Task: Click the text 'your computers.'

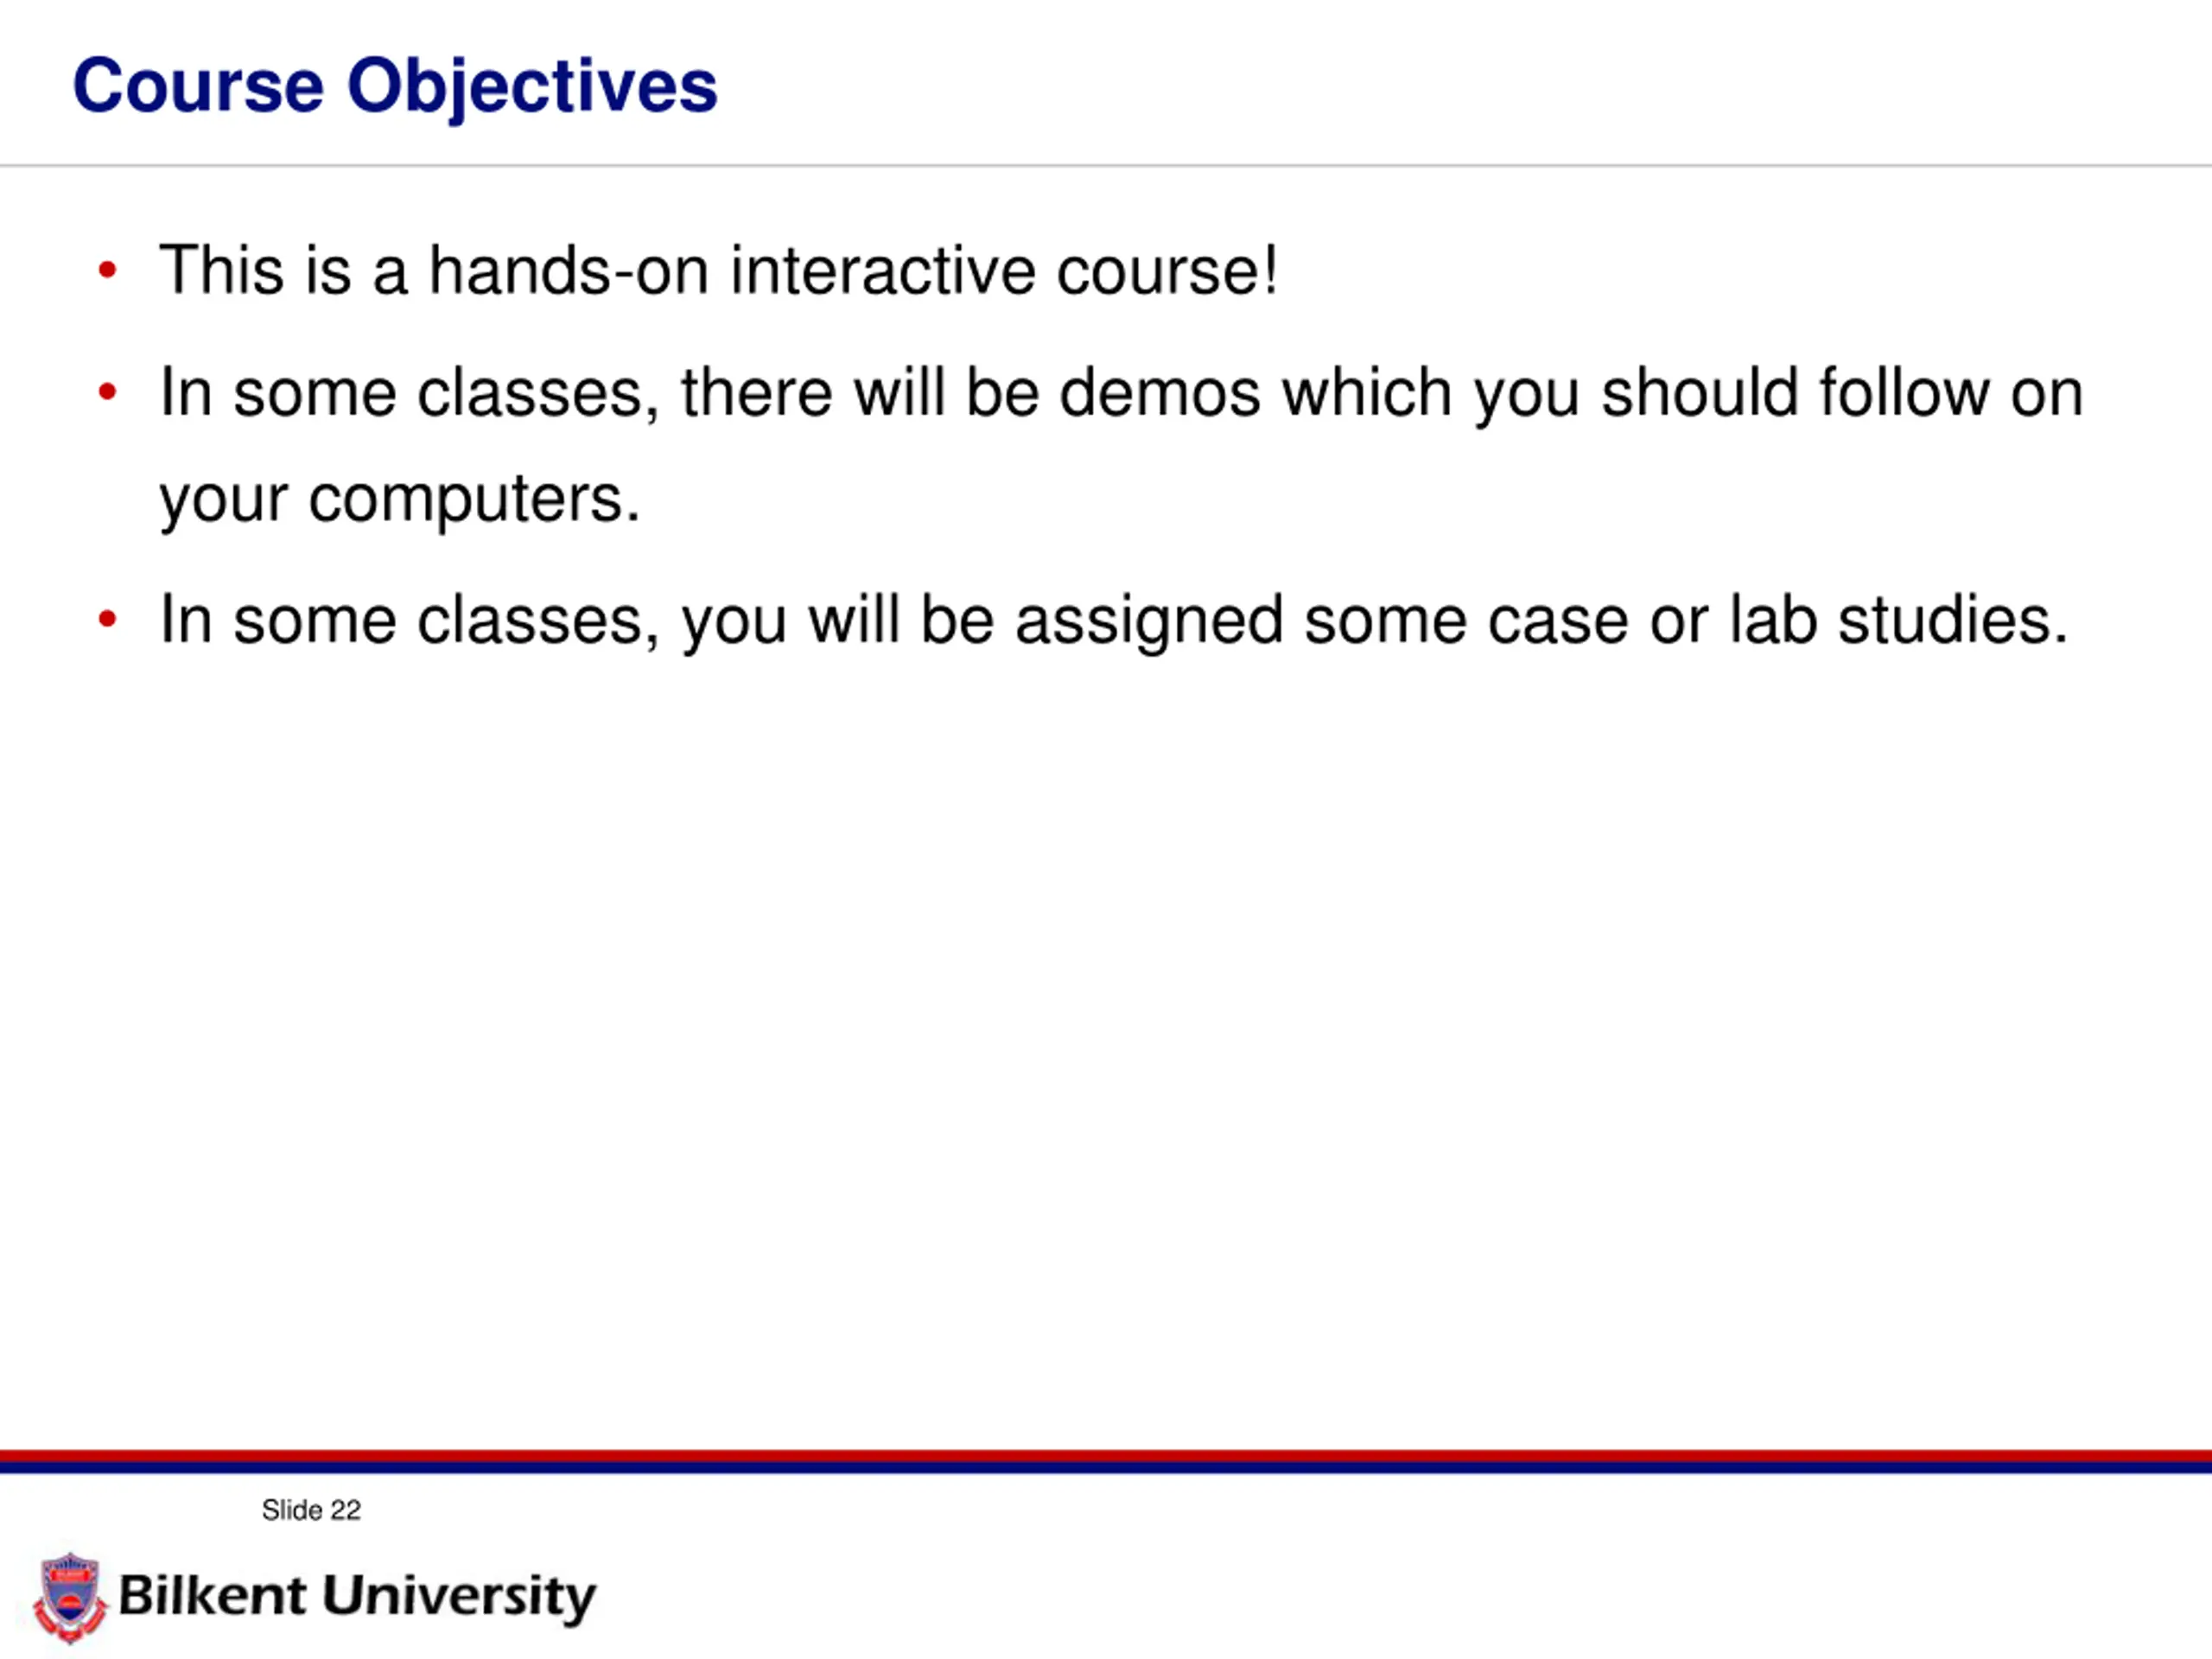Action: tap(400, 499)
